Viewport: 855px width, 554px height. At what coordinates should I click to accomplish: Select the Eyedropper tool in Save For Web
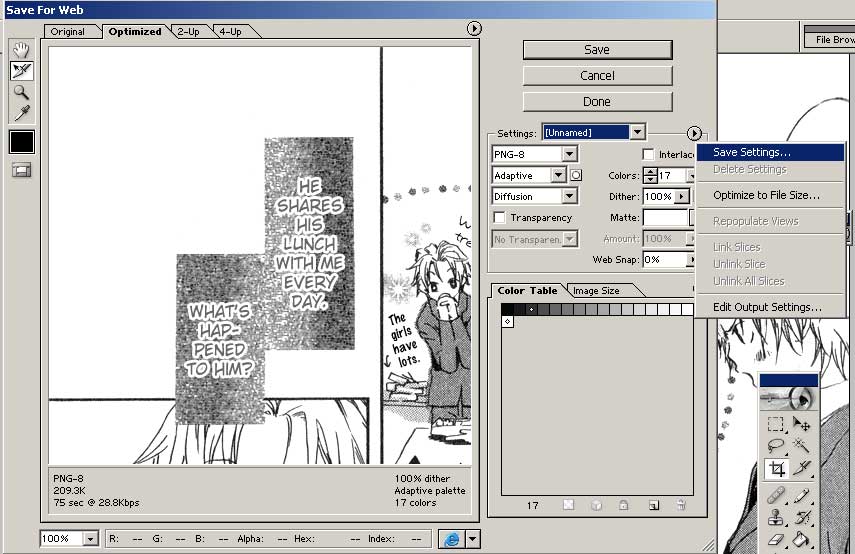tap(21, 113)
